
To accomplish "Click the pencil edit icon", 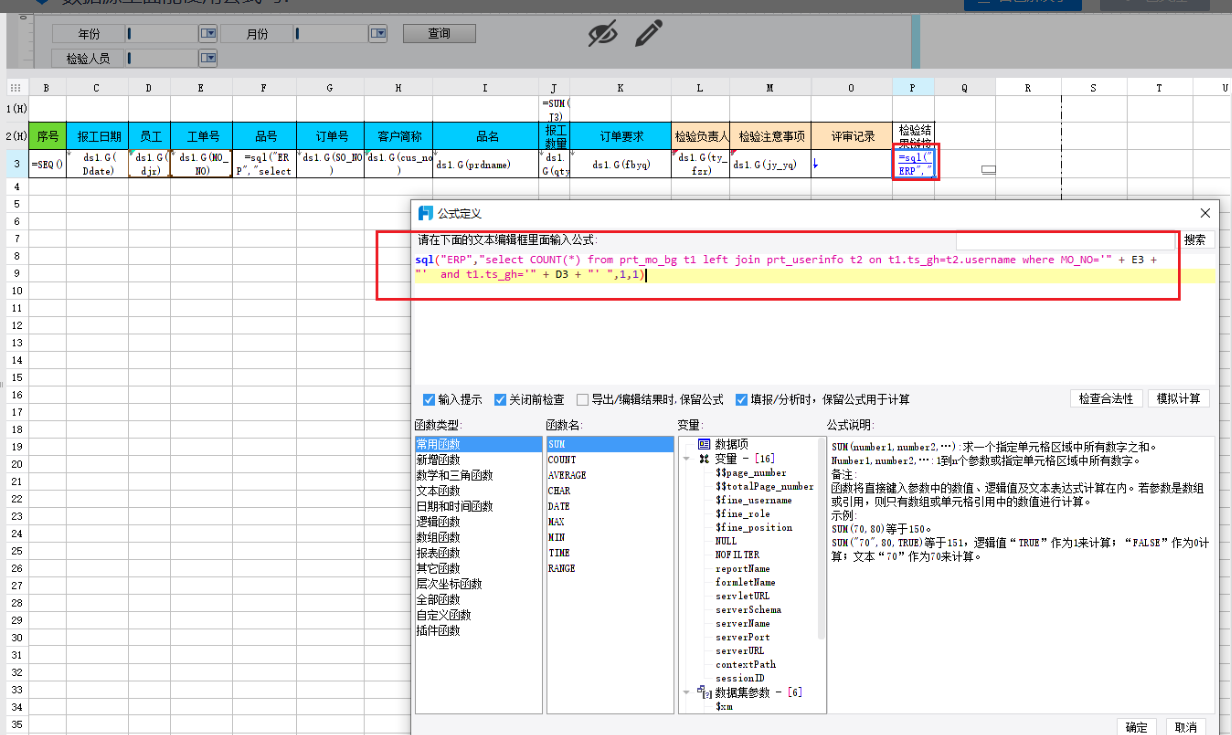I will [649, 34].
